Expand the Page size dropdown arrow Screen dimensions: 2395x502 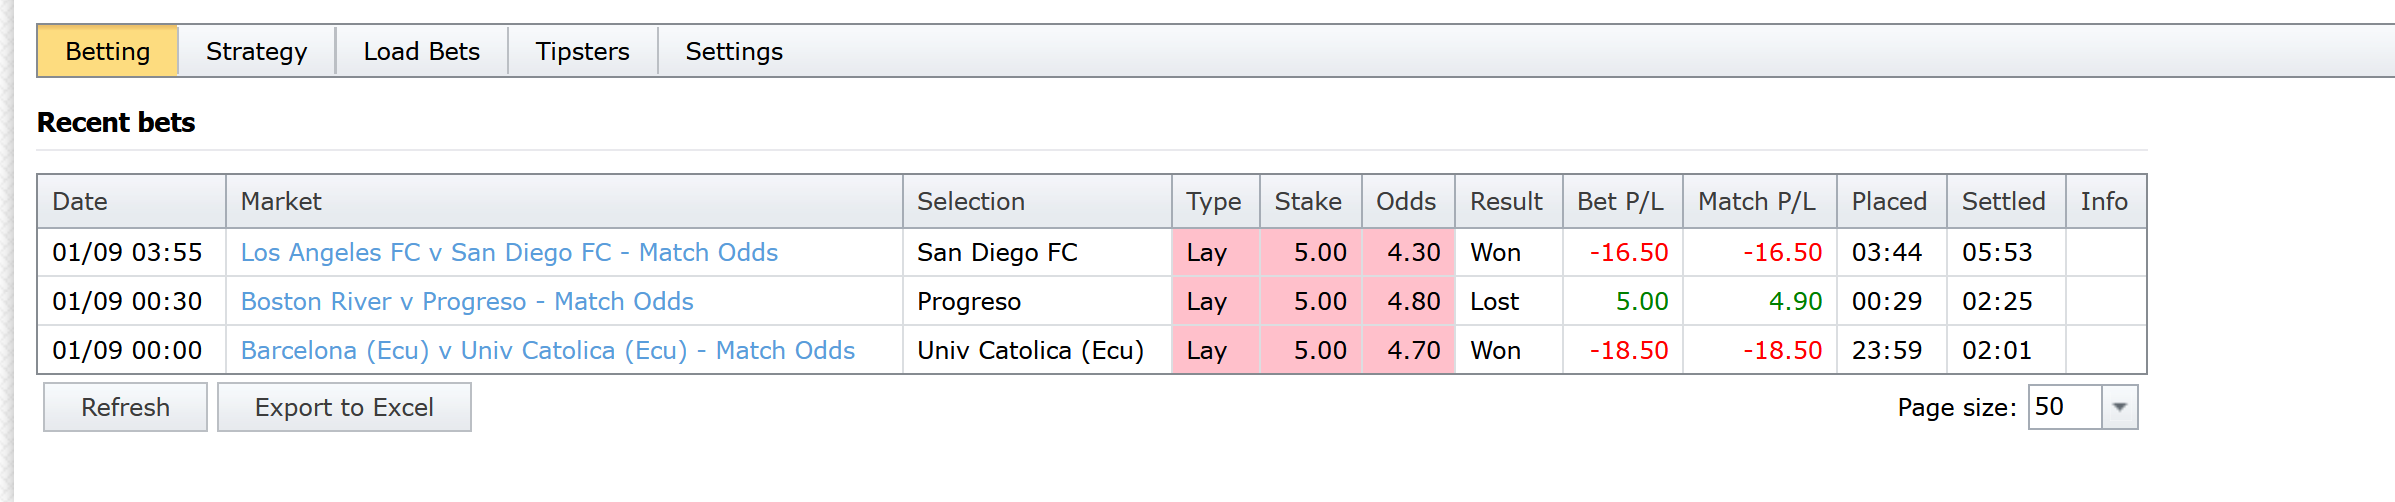[x=2119, y=408]
